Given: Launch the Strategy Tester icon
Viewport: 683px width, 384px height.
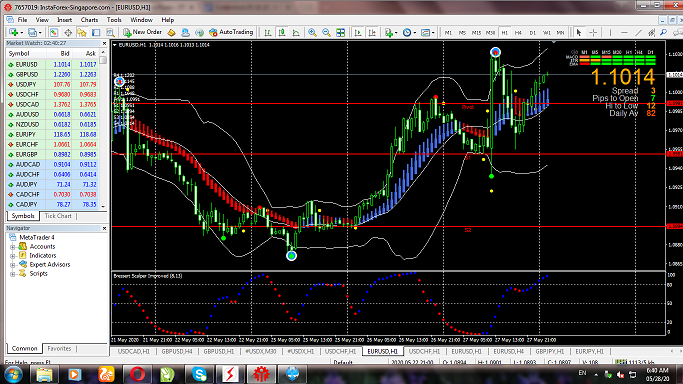Looking at the screenshot, I should click(x=110, y=32).
